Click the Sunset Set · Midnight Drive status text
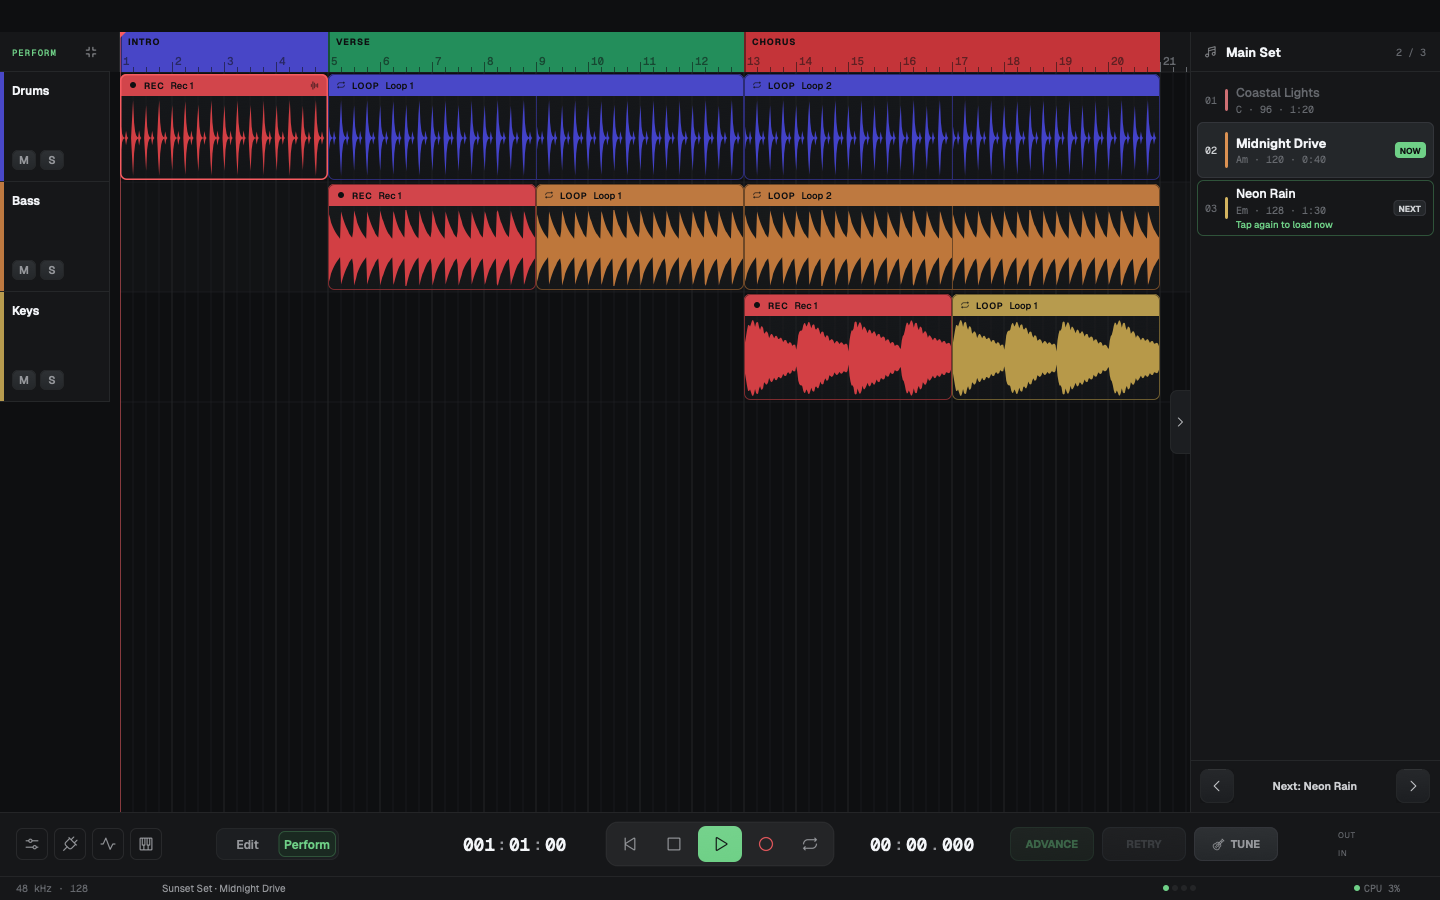The height and width of the screenshot is (900, 1440). click(224, 888)
